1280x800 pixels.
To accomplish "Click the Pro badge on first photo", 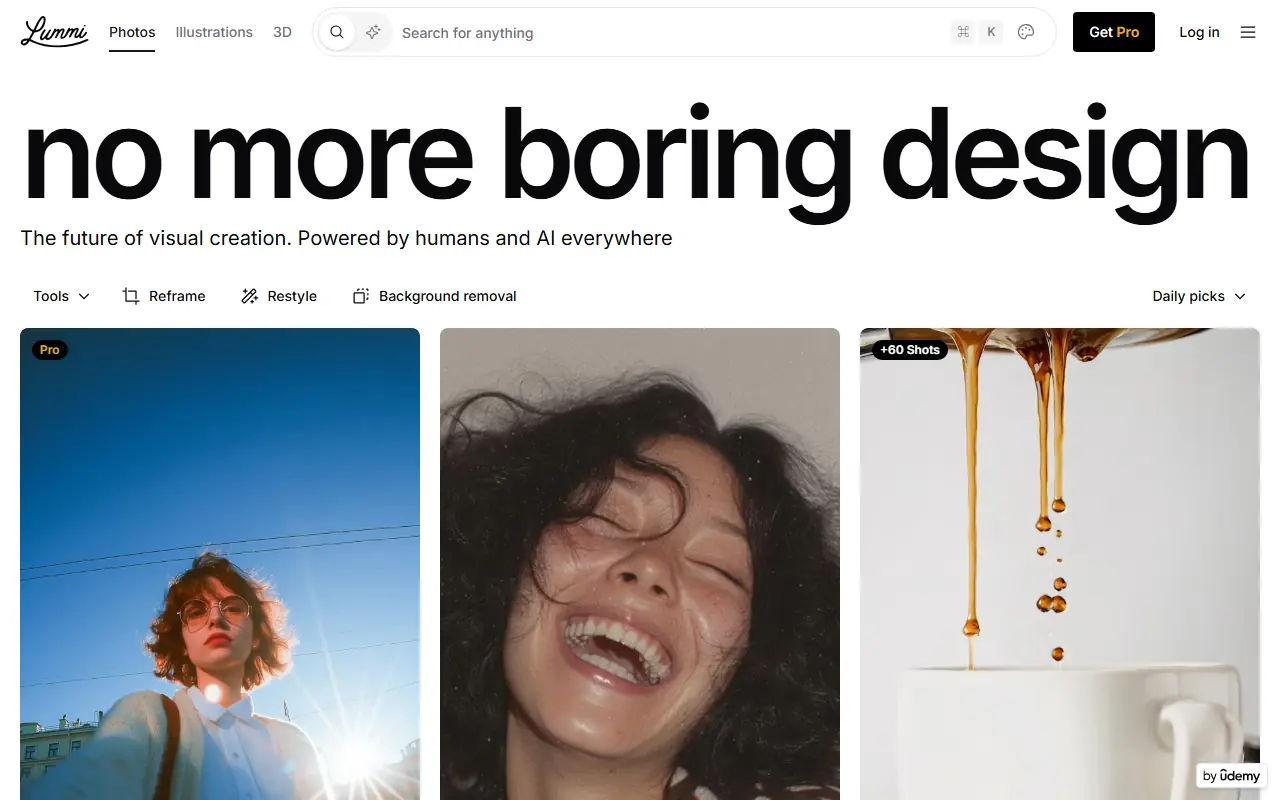I will pos(50,350).
